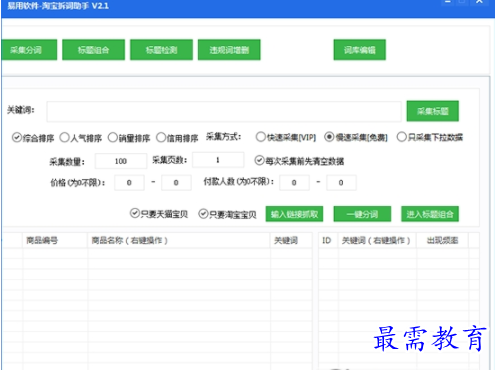Click the maximum price input field
Viewport: 495px width, 370px height.
[x=176, y=183]
